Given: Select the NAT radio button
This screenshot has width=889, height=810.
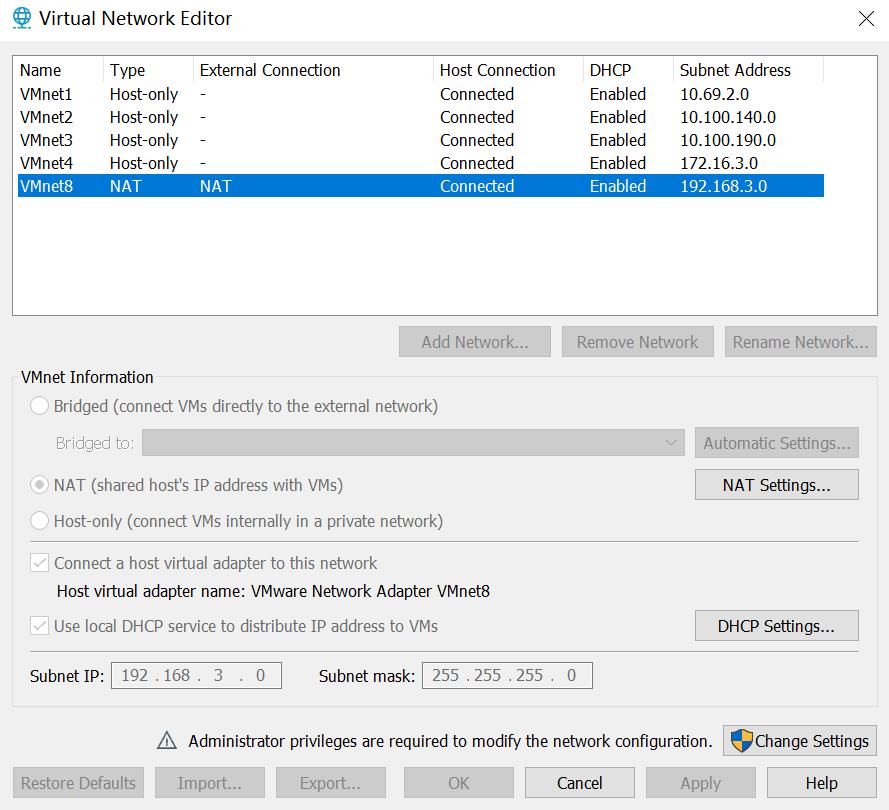Looking at the screenshot, I should click(39, 485).
